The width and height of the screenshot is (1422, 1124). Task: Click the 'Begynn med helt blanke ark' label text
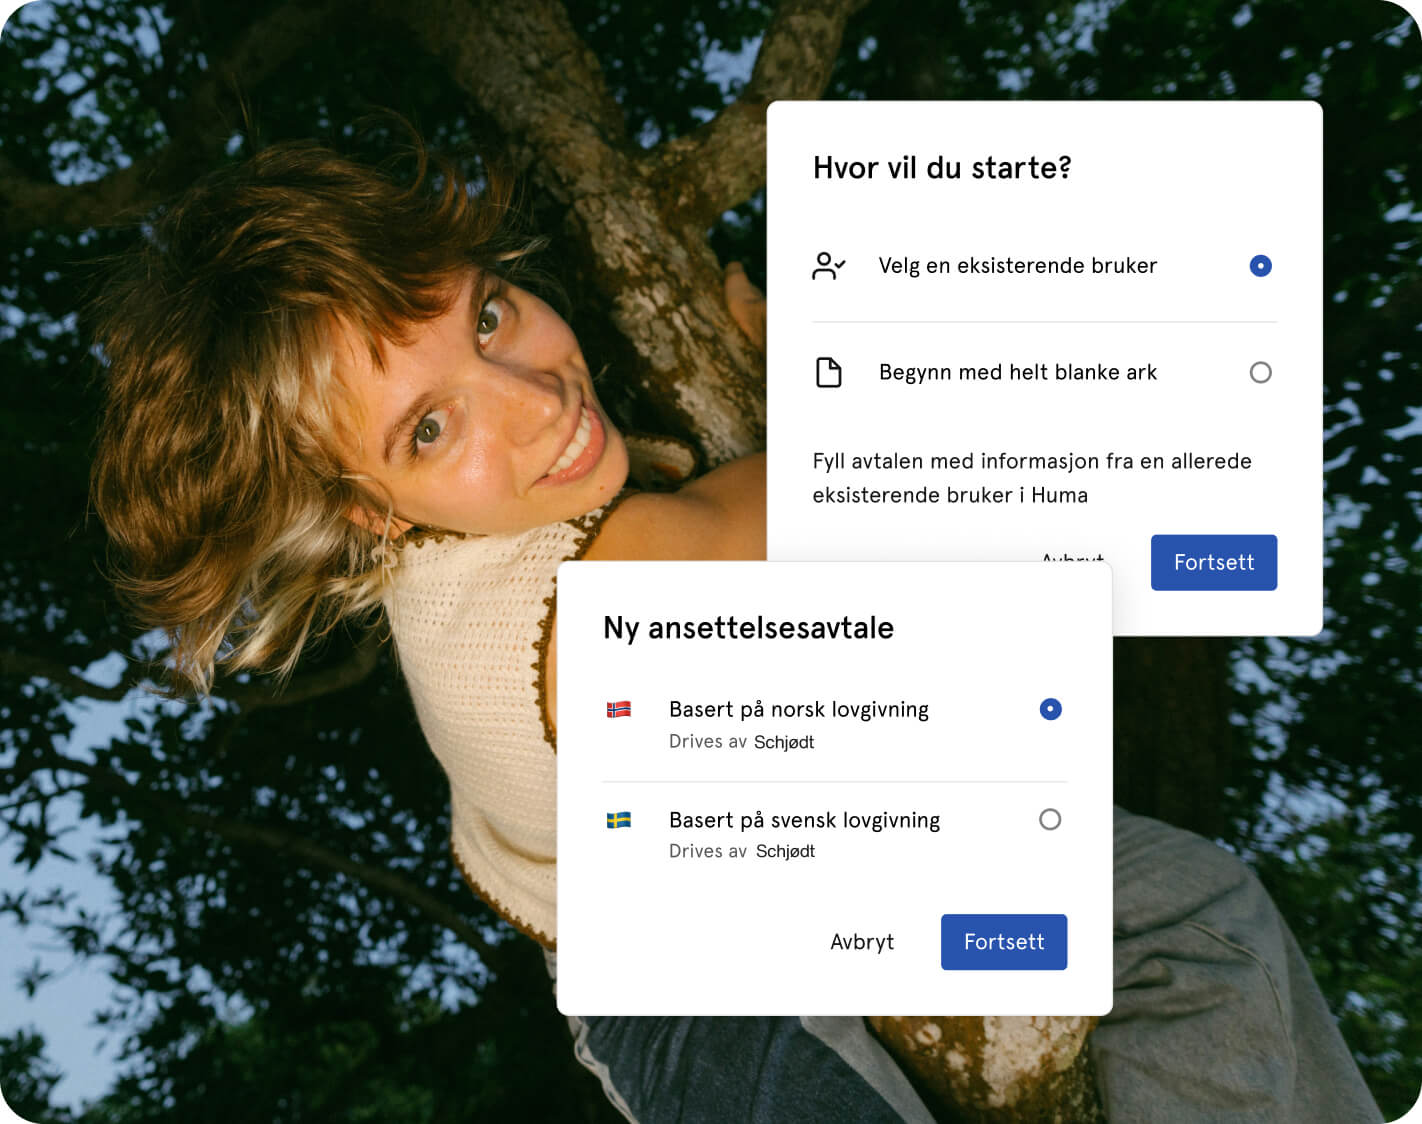coord(1017,372)
